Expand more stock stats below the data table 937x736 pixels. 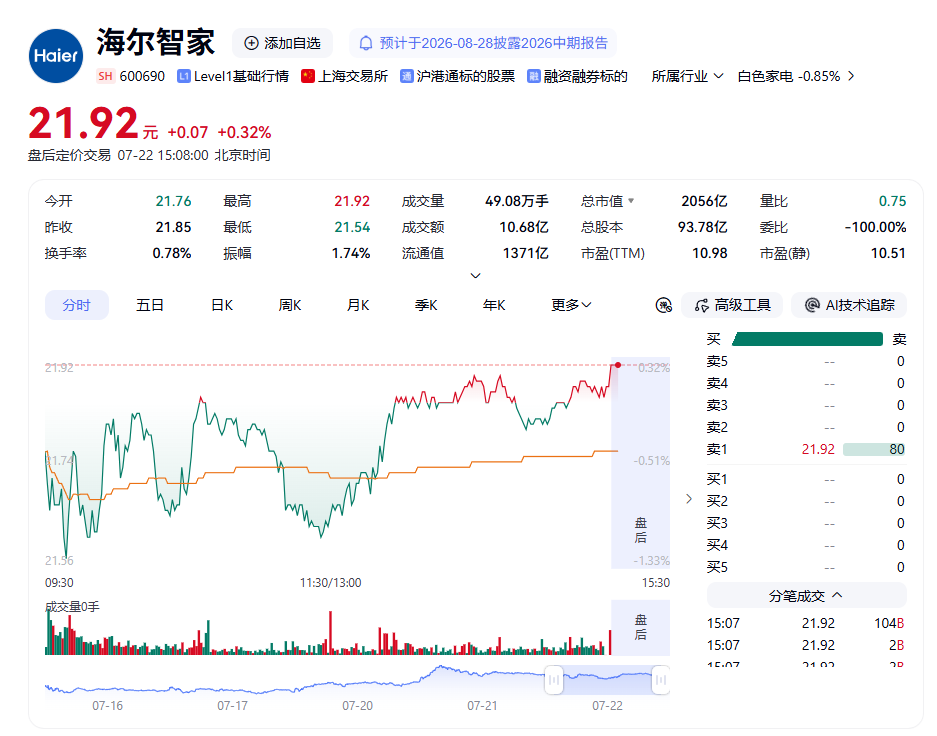click(476, 275)
